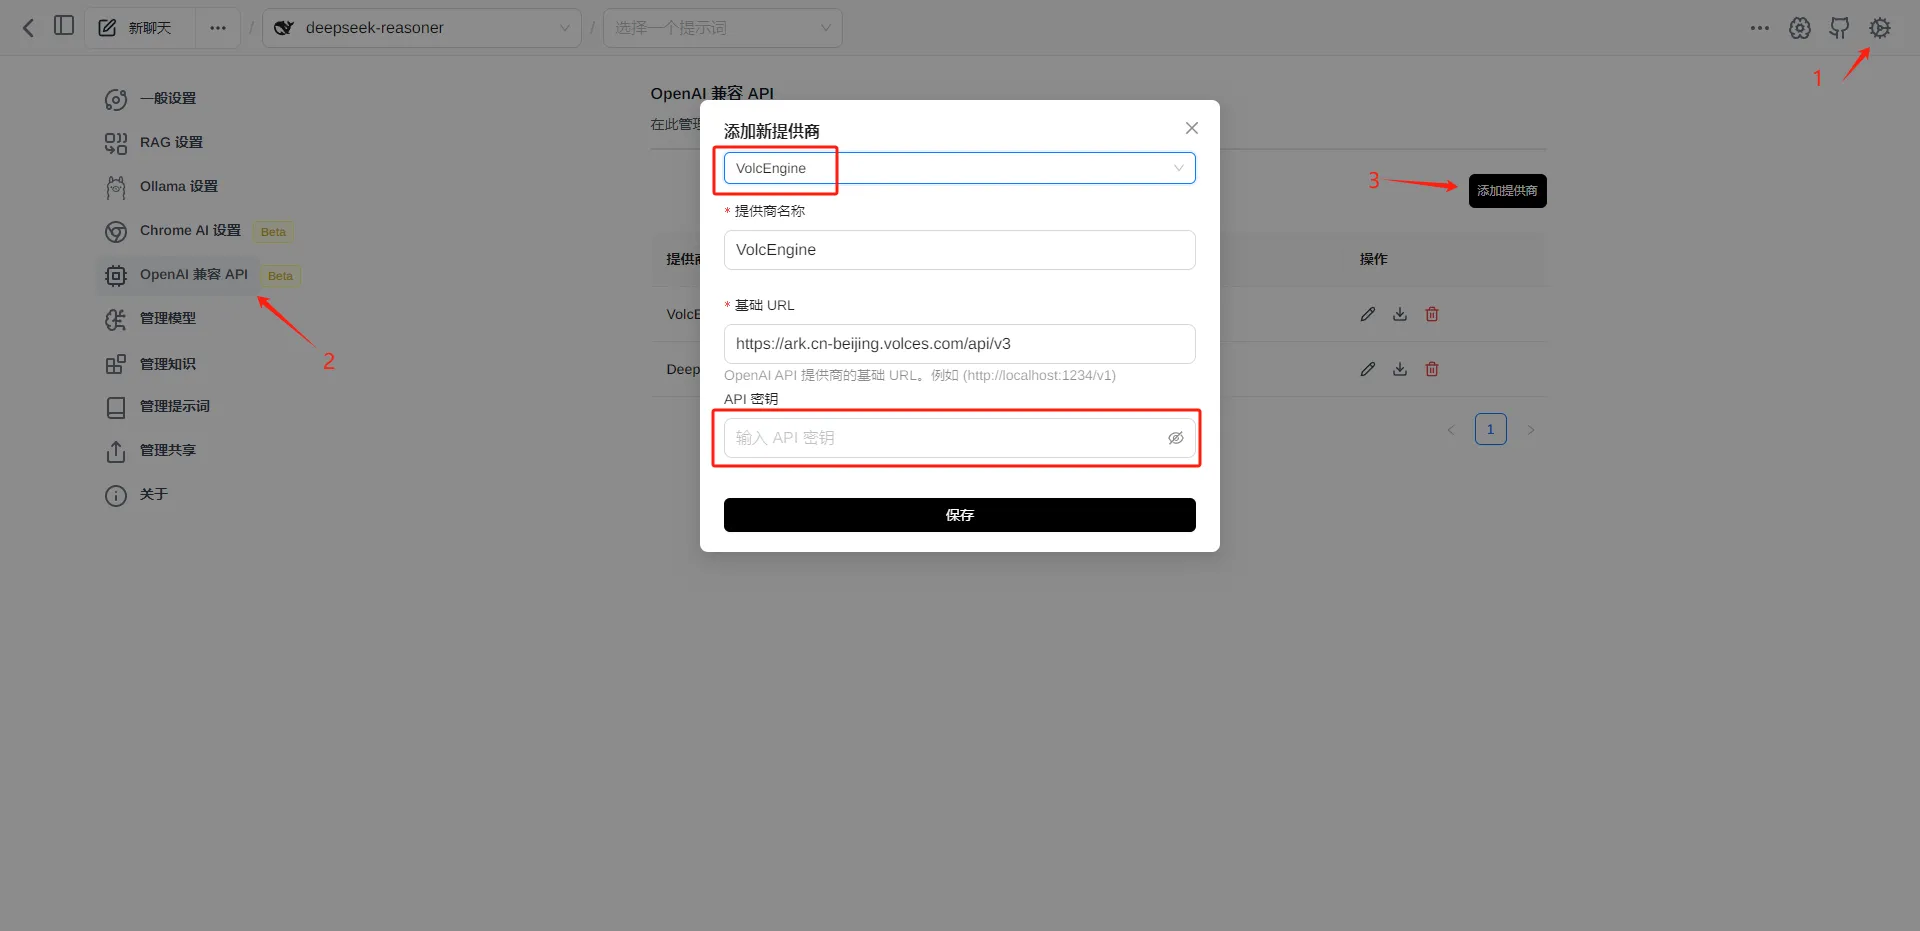The height and width of the screenshot is (931, 1920).
Task: Open the deepseek-reasoner model selector
Action: (x=421, y=28)
